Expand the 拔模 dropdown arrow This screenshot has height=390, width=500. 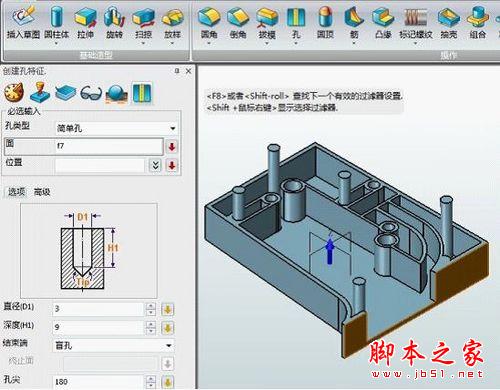[267, 43]
